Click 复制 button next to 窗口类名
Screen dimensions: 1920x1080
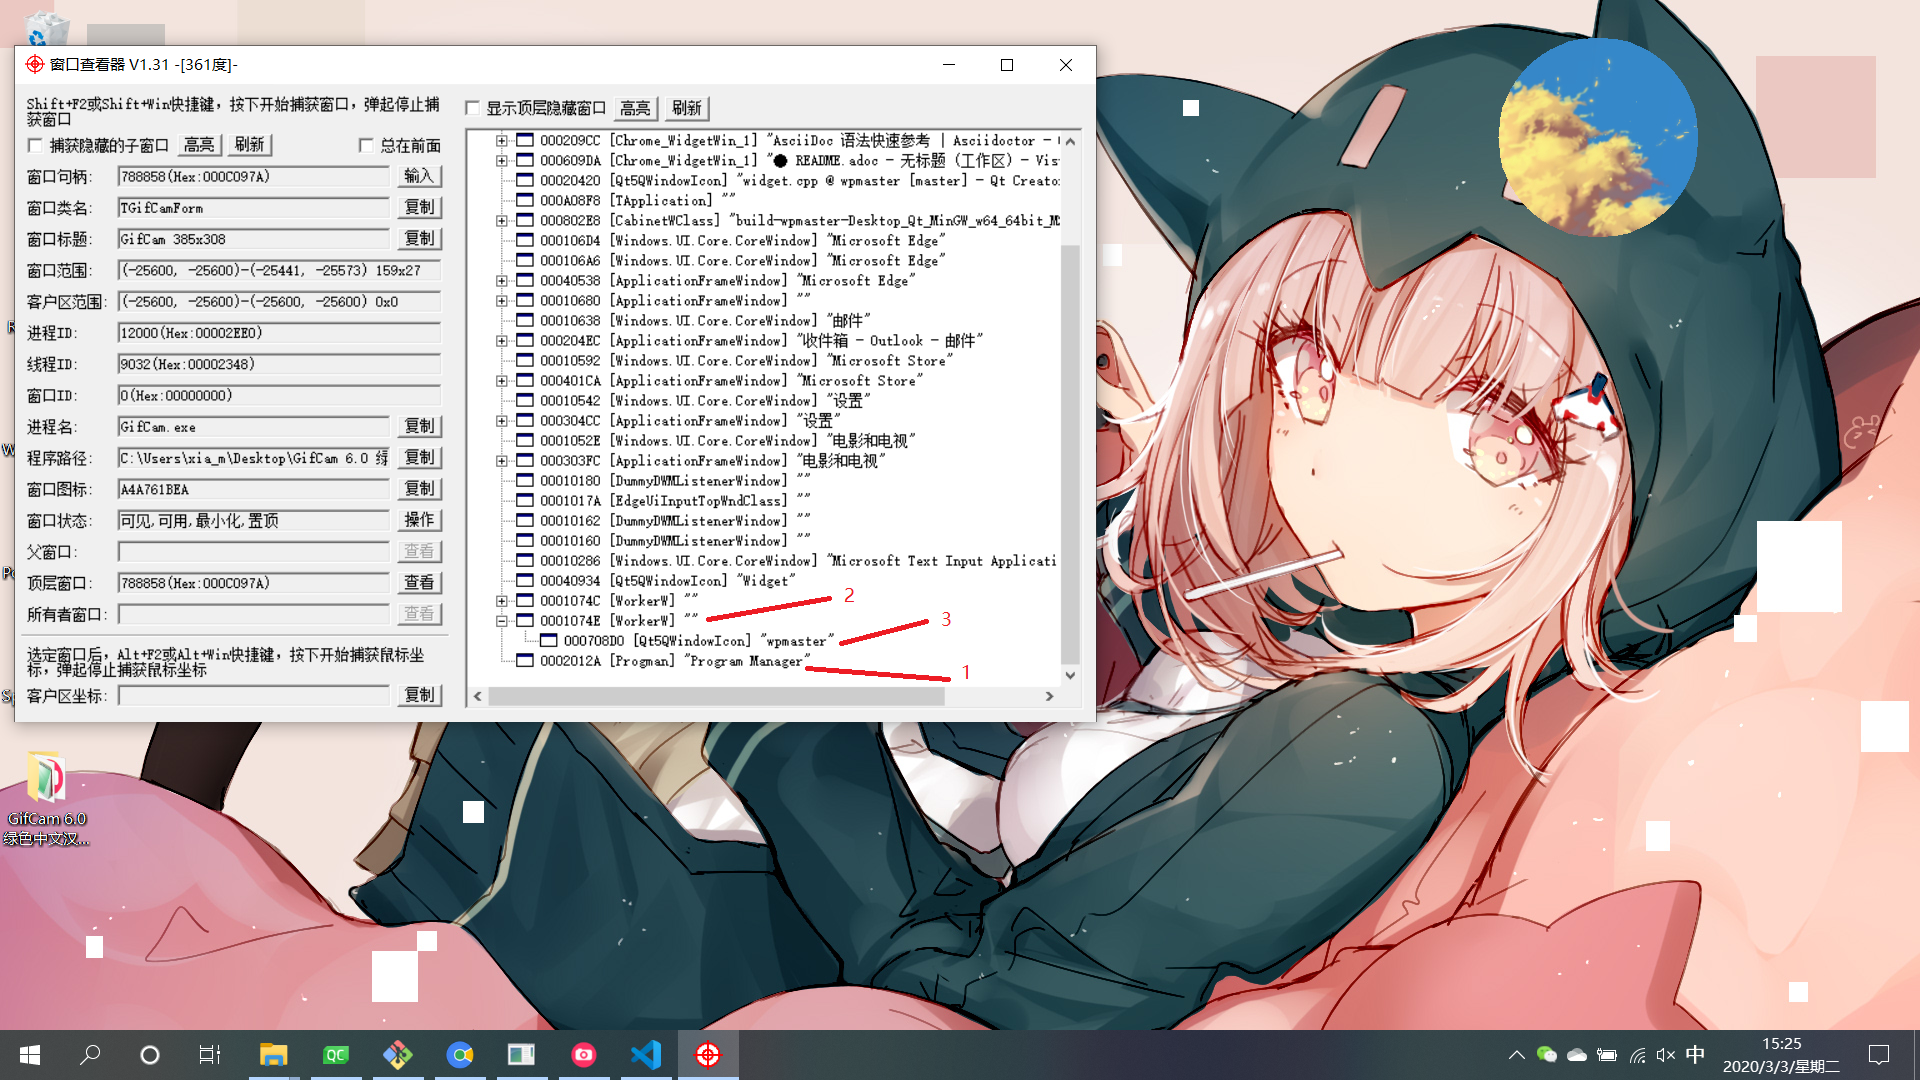419,208
